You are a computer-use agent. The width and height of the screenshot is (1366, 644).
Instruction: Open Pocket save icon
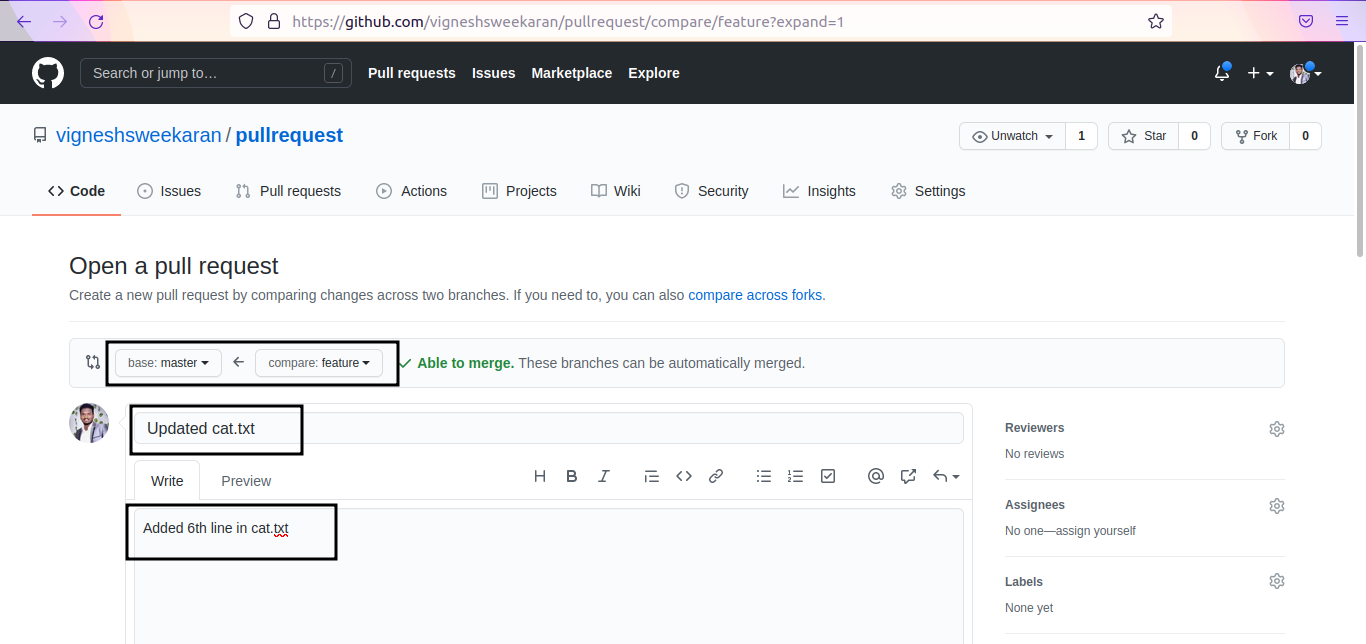[1306, 21]
